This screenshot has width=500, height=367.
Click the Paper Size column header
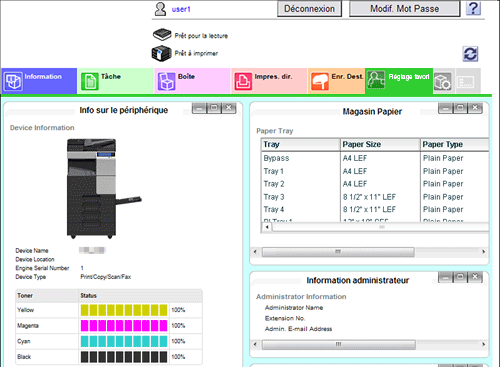click(x=380, y=145)
